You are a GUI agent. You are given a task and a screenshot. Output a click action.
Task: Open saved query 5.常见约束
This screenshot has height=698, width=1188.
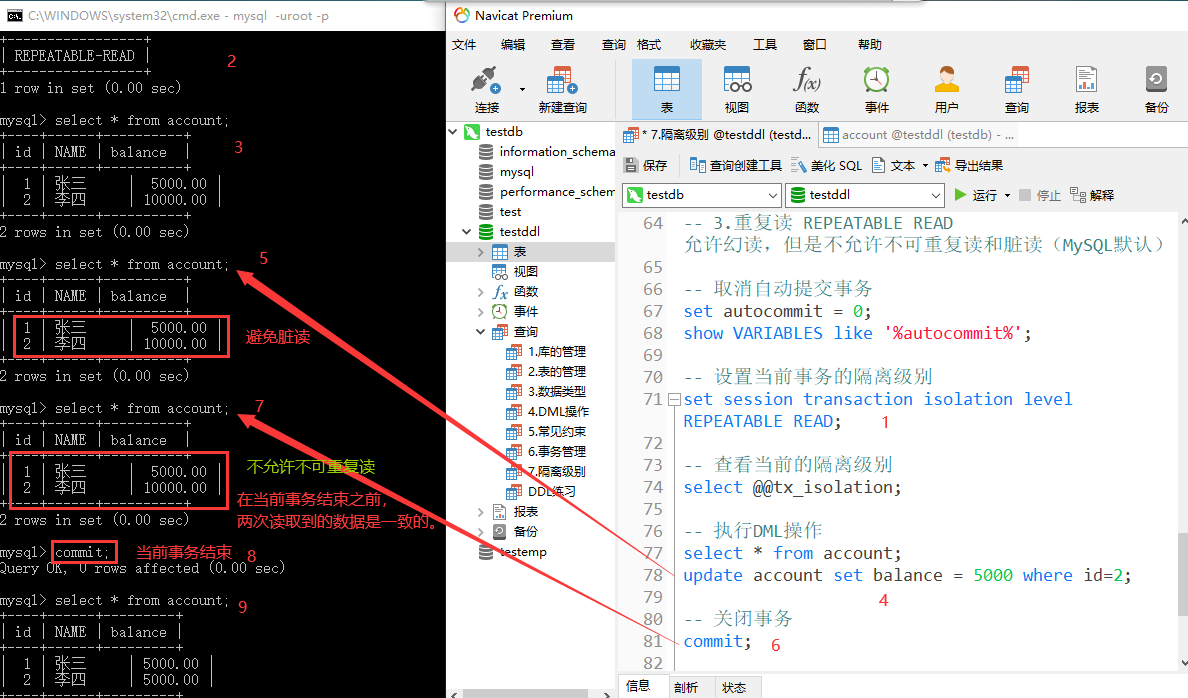point(546,431)
